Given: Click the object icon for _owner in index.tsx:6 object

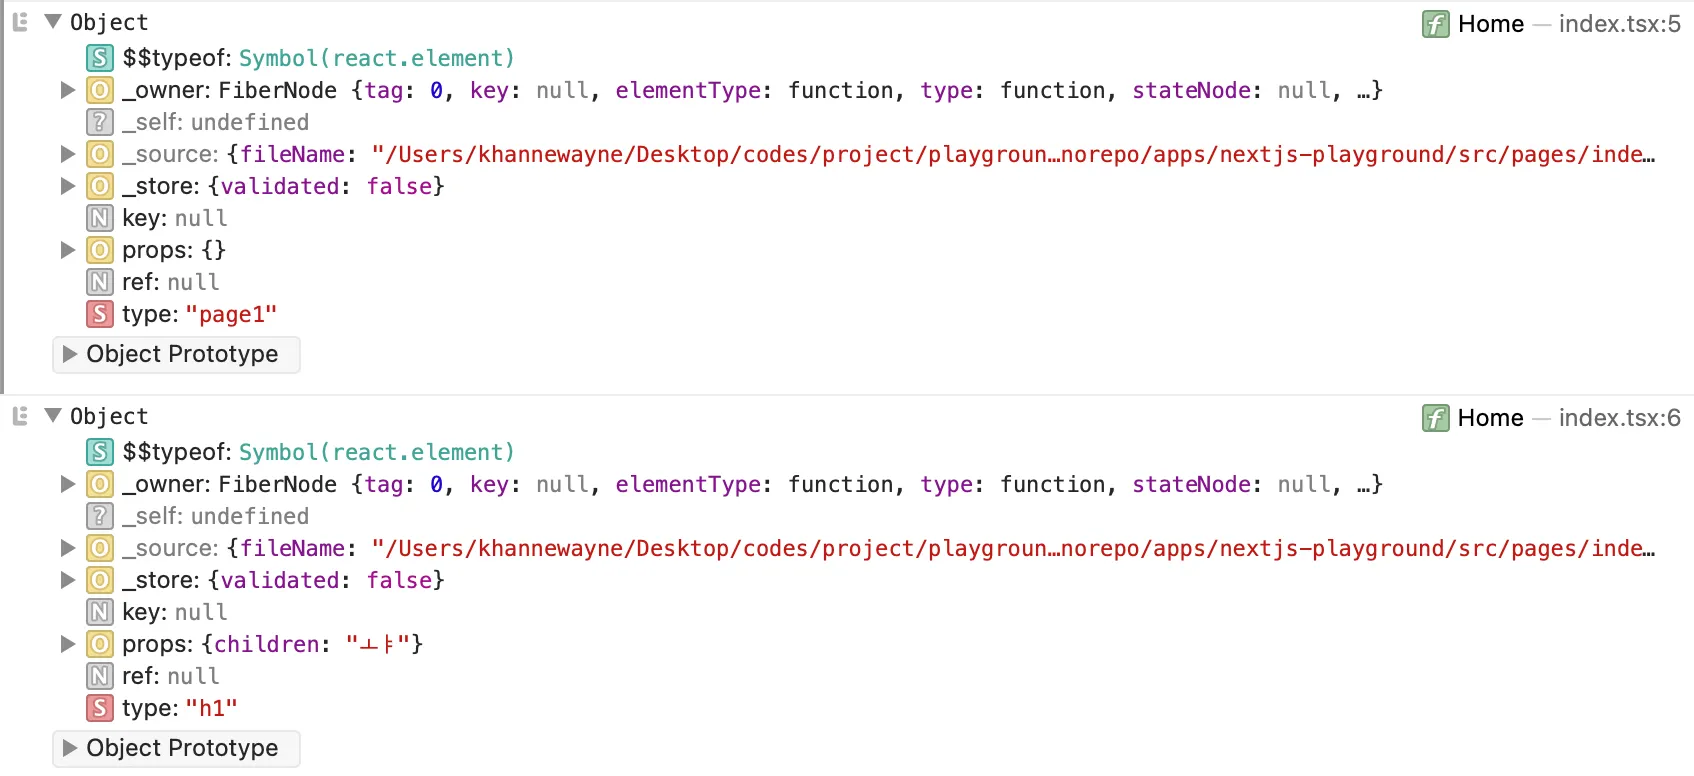Looking at the screenshot, I should click(x=100, y=484).
